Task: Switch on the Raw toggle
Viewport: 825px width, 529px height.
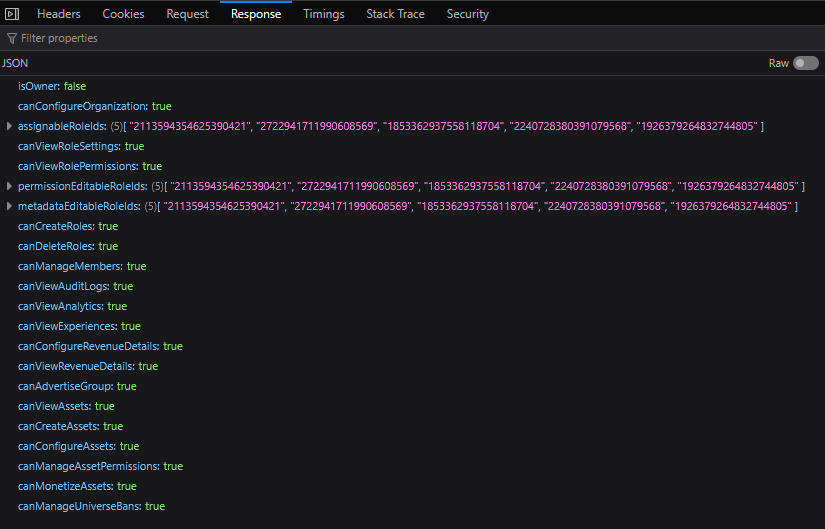Action: [x=806, y=63]
